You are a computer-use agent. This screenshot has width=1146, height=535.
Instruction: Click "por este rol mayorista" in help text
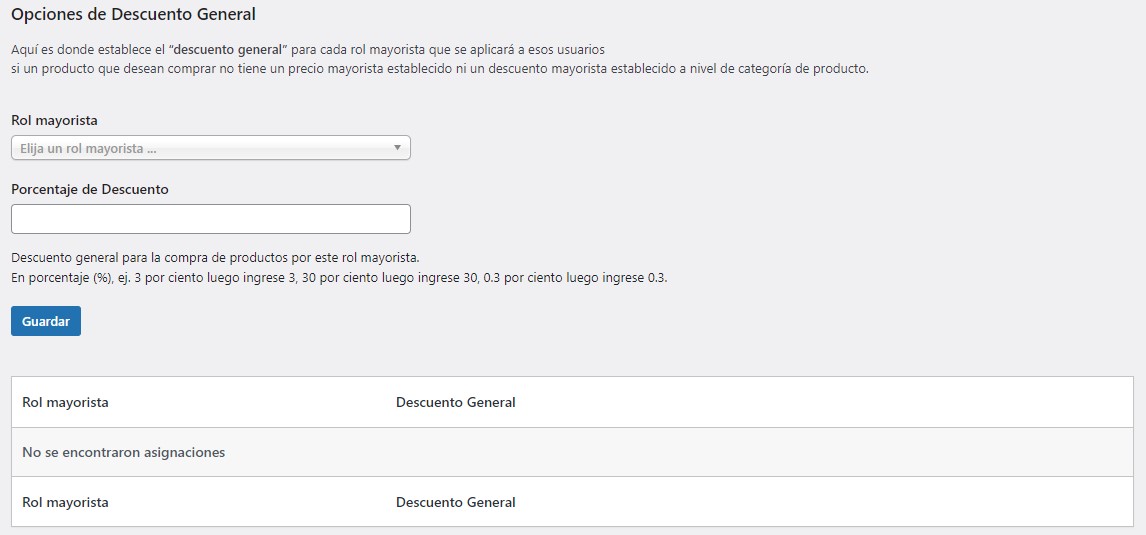[x=355, y=257]
